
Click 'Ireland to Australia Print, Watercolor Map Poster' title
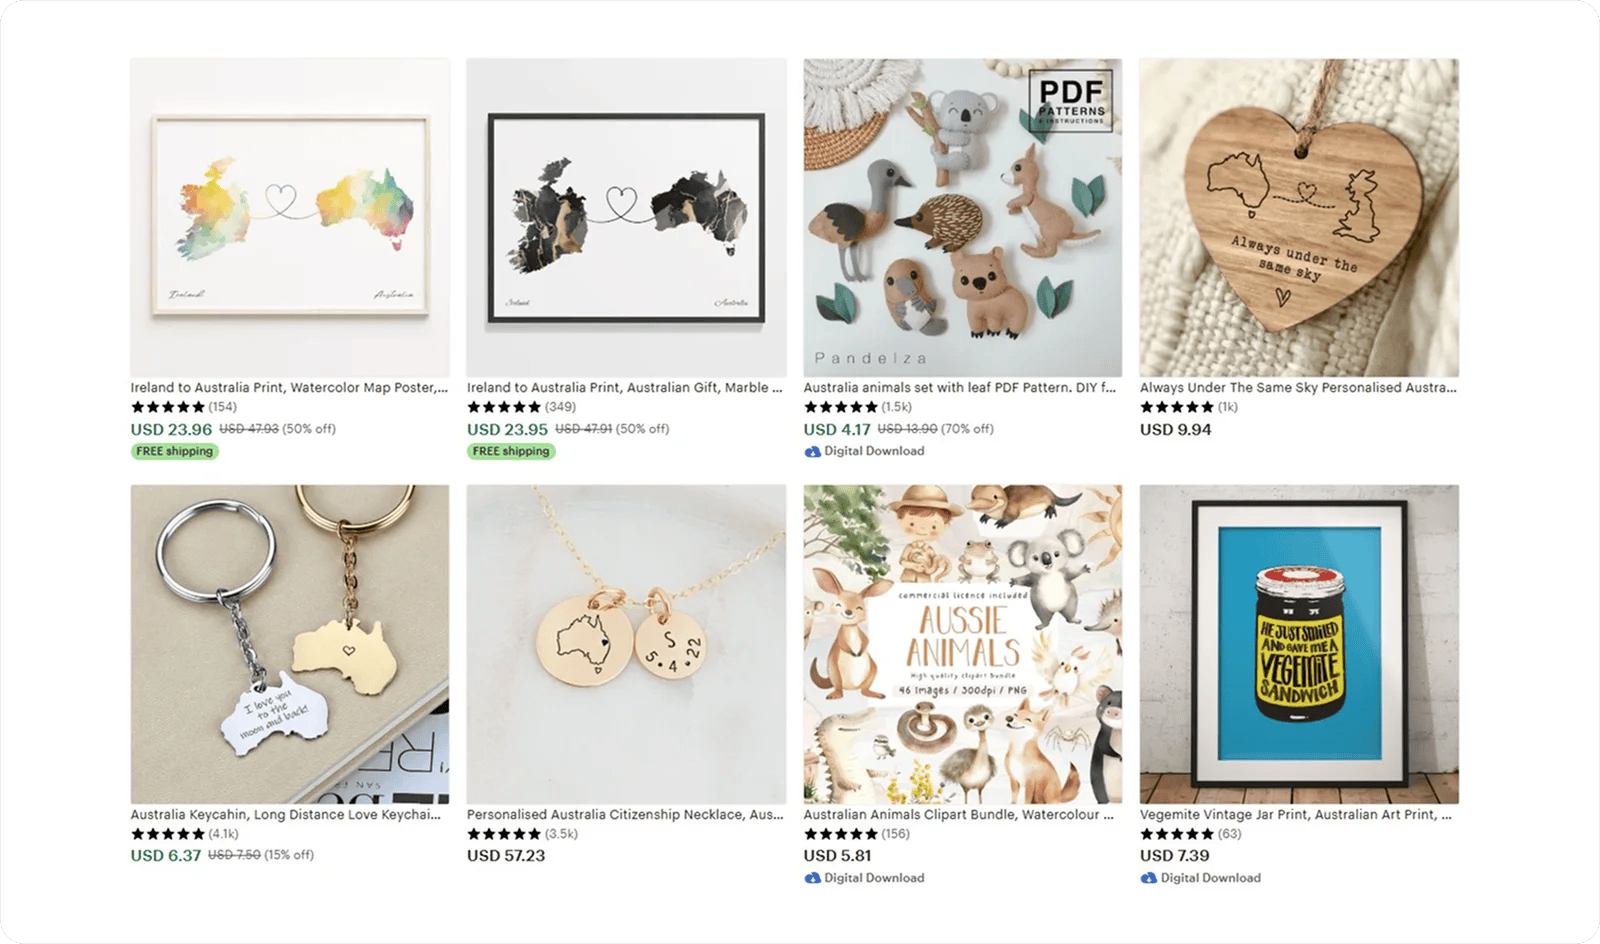pyautogui.click(x=289, y=388)
